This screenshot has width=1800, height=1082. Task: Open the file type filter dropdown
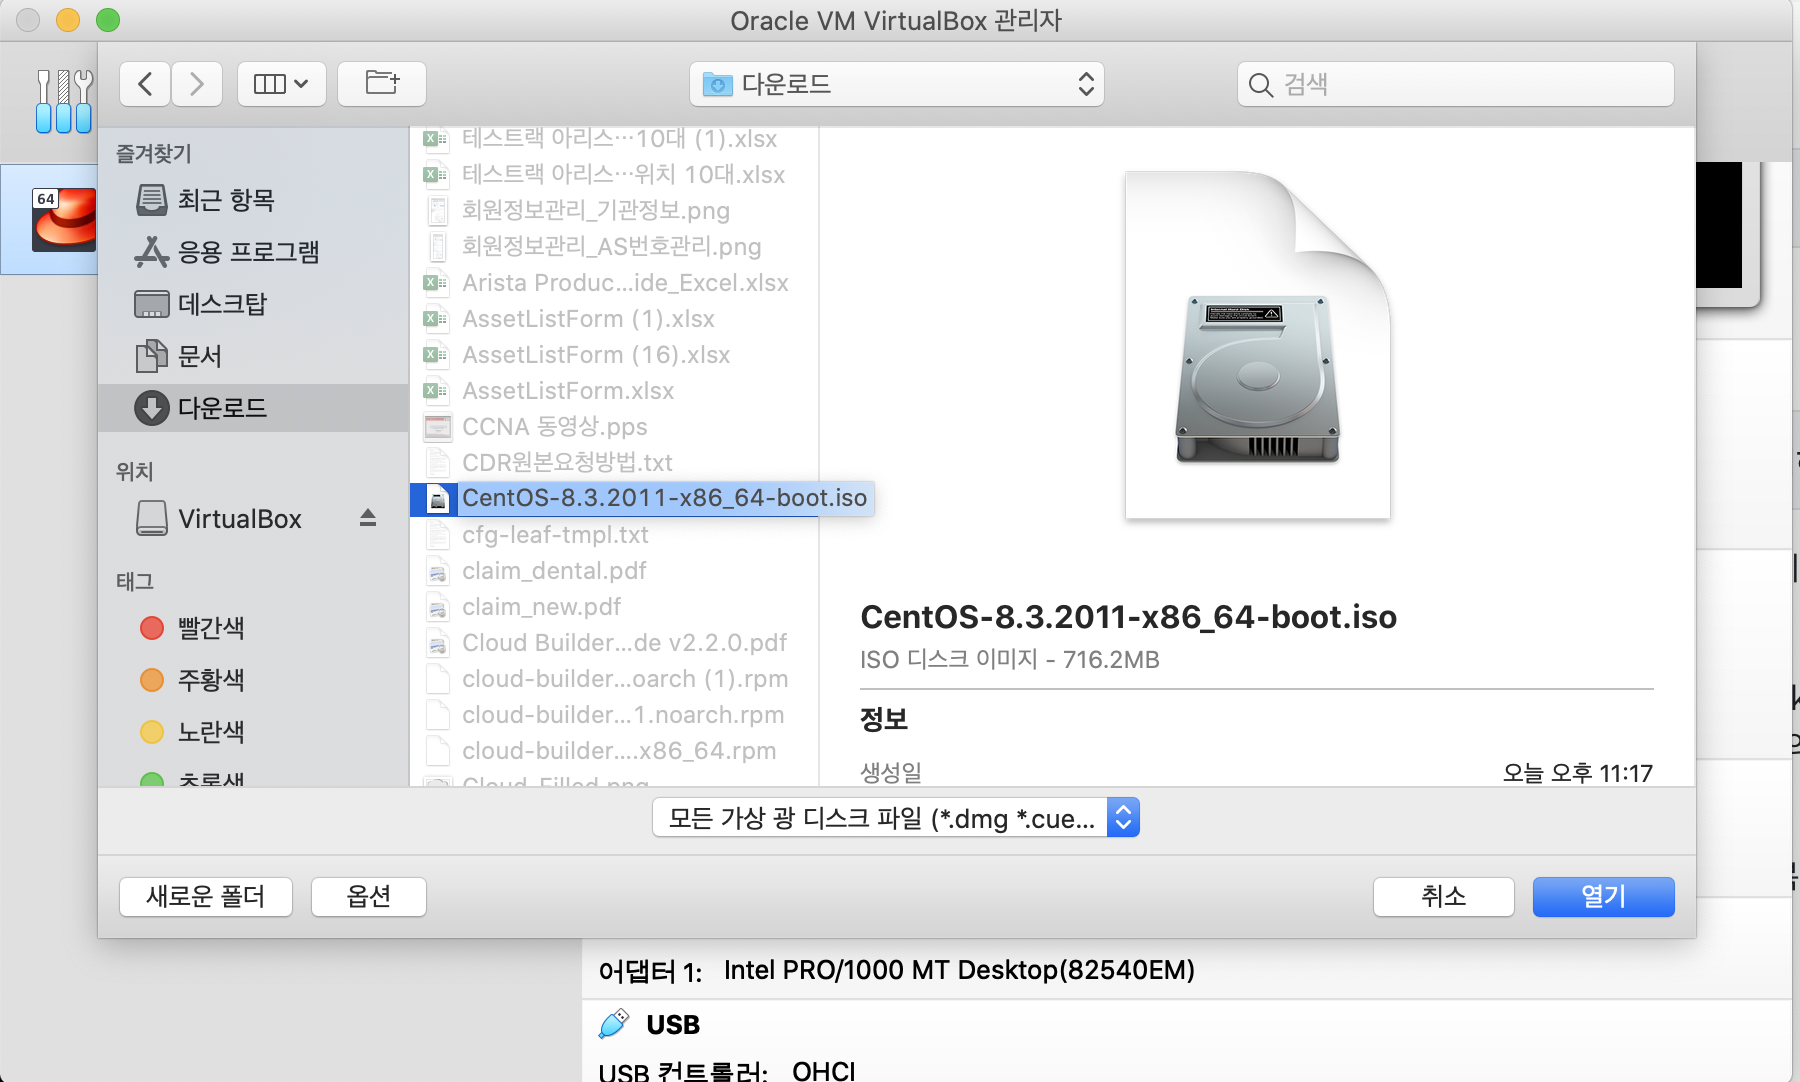point(896,818)
